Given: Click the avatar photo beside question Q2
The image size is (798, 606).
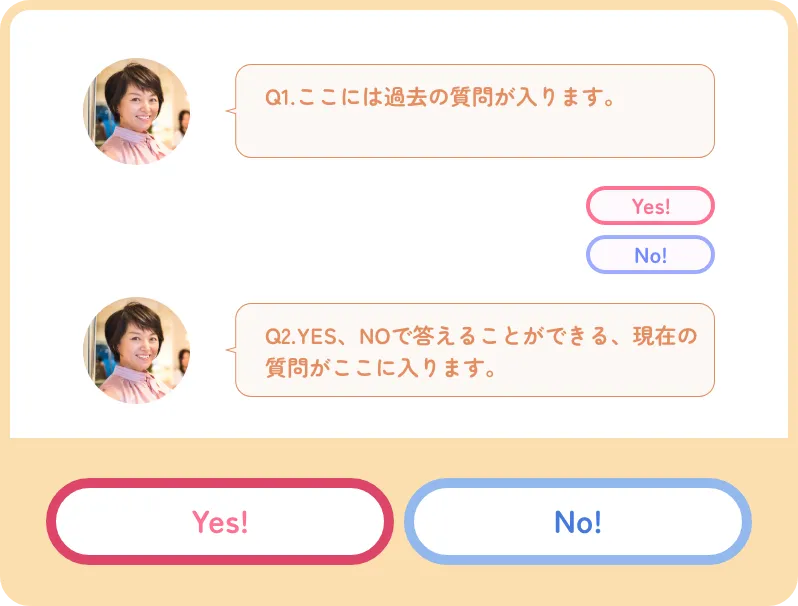Looking at the screenshot, I should [136, 350].
